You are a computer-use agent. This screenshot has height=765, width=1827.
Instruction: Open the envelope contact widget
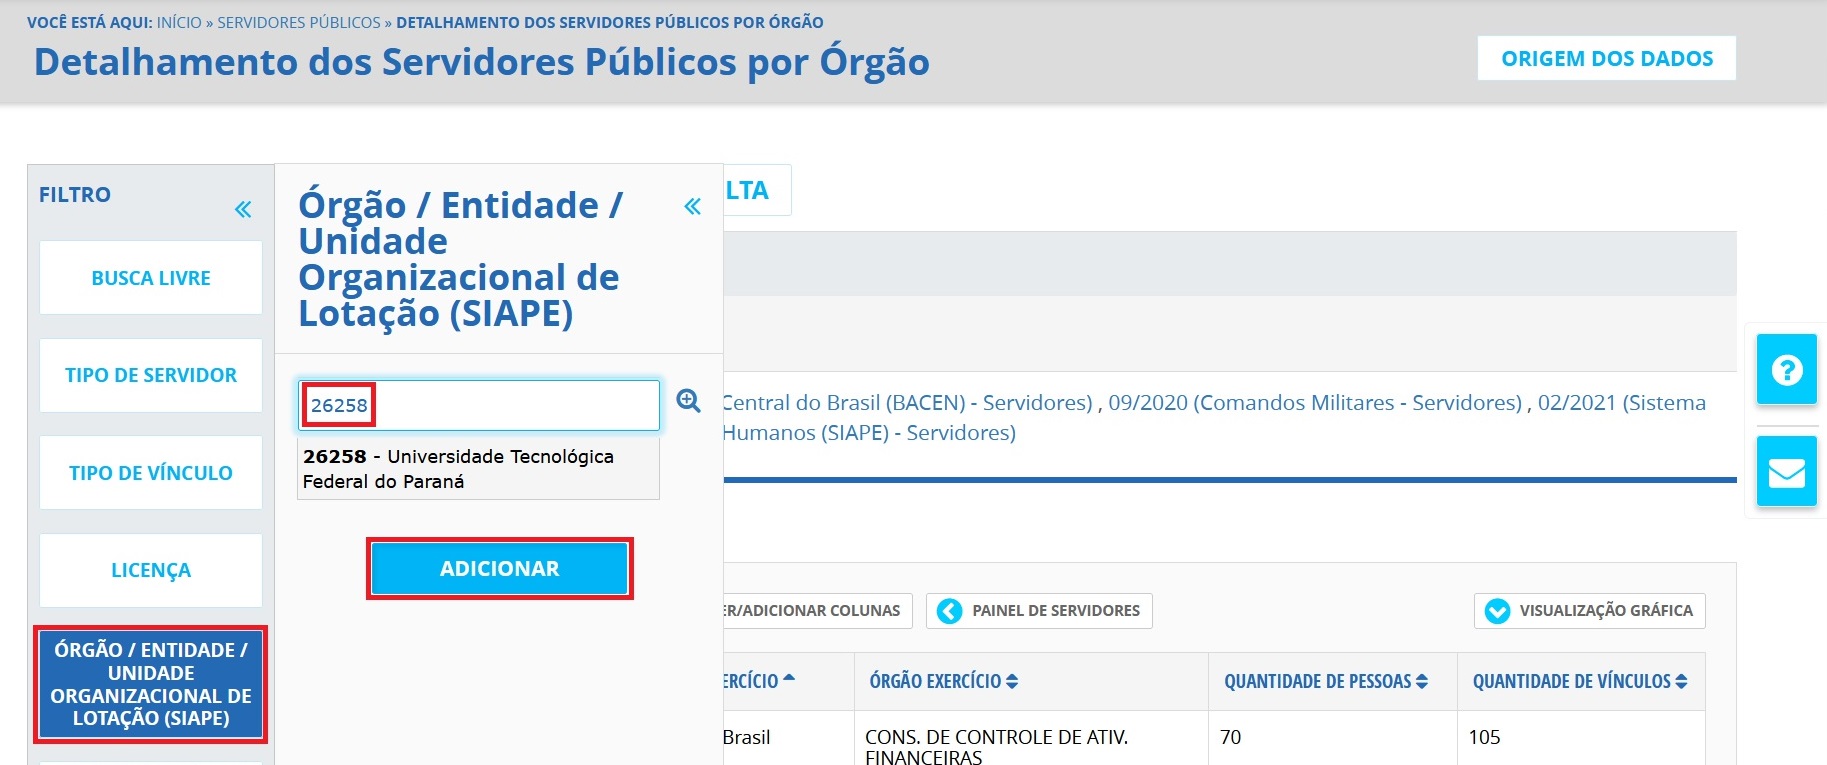pyautogui.click(x=1786, y=471)
